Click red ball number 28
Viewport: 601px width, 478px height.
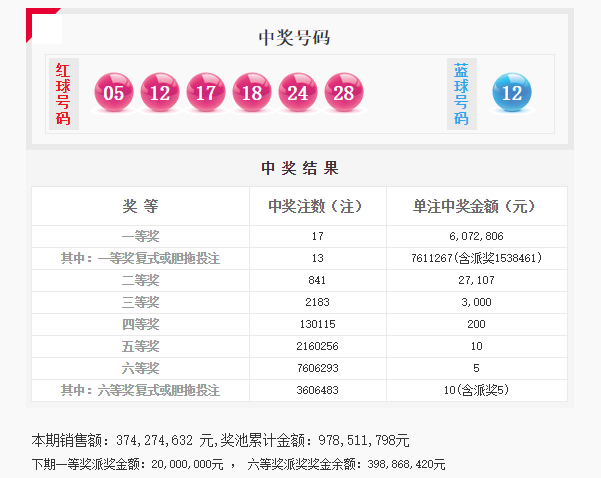pyautogui.click(x=344, y=92)
